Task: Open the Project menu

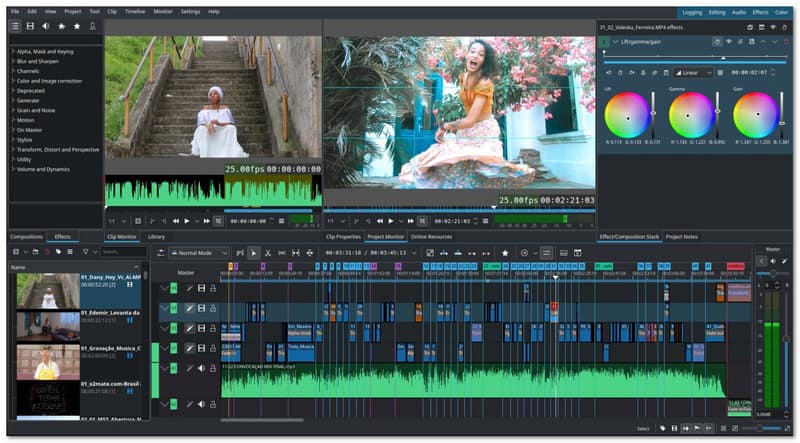Action: click(72, 11)
